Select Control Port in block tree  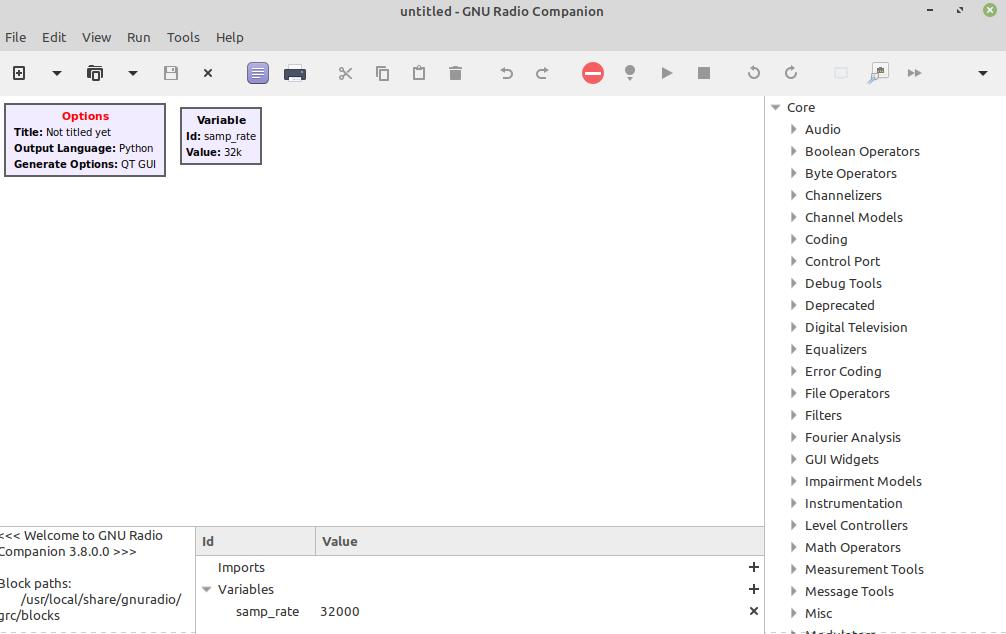(x=842, y=261)
